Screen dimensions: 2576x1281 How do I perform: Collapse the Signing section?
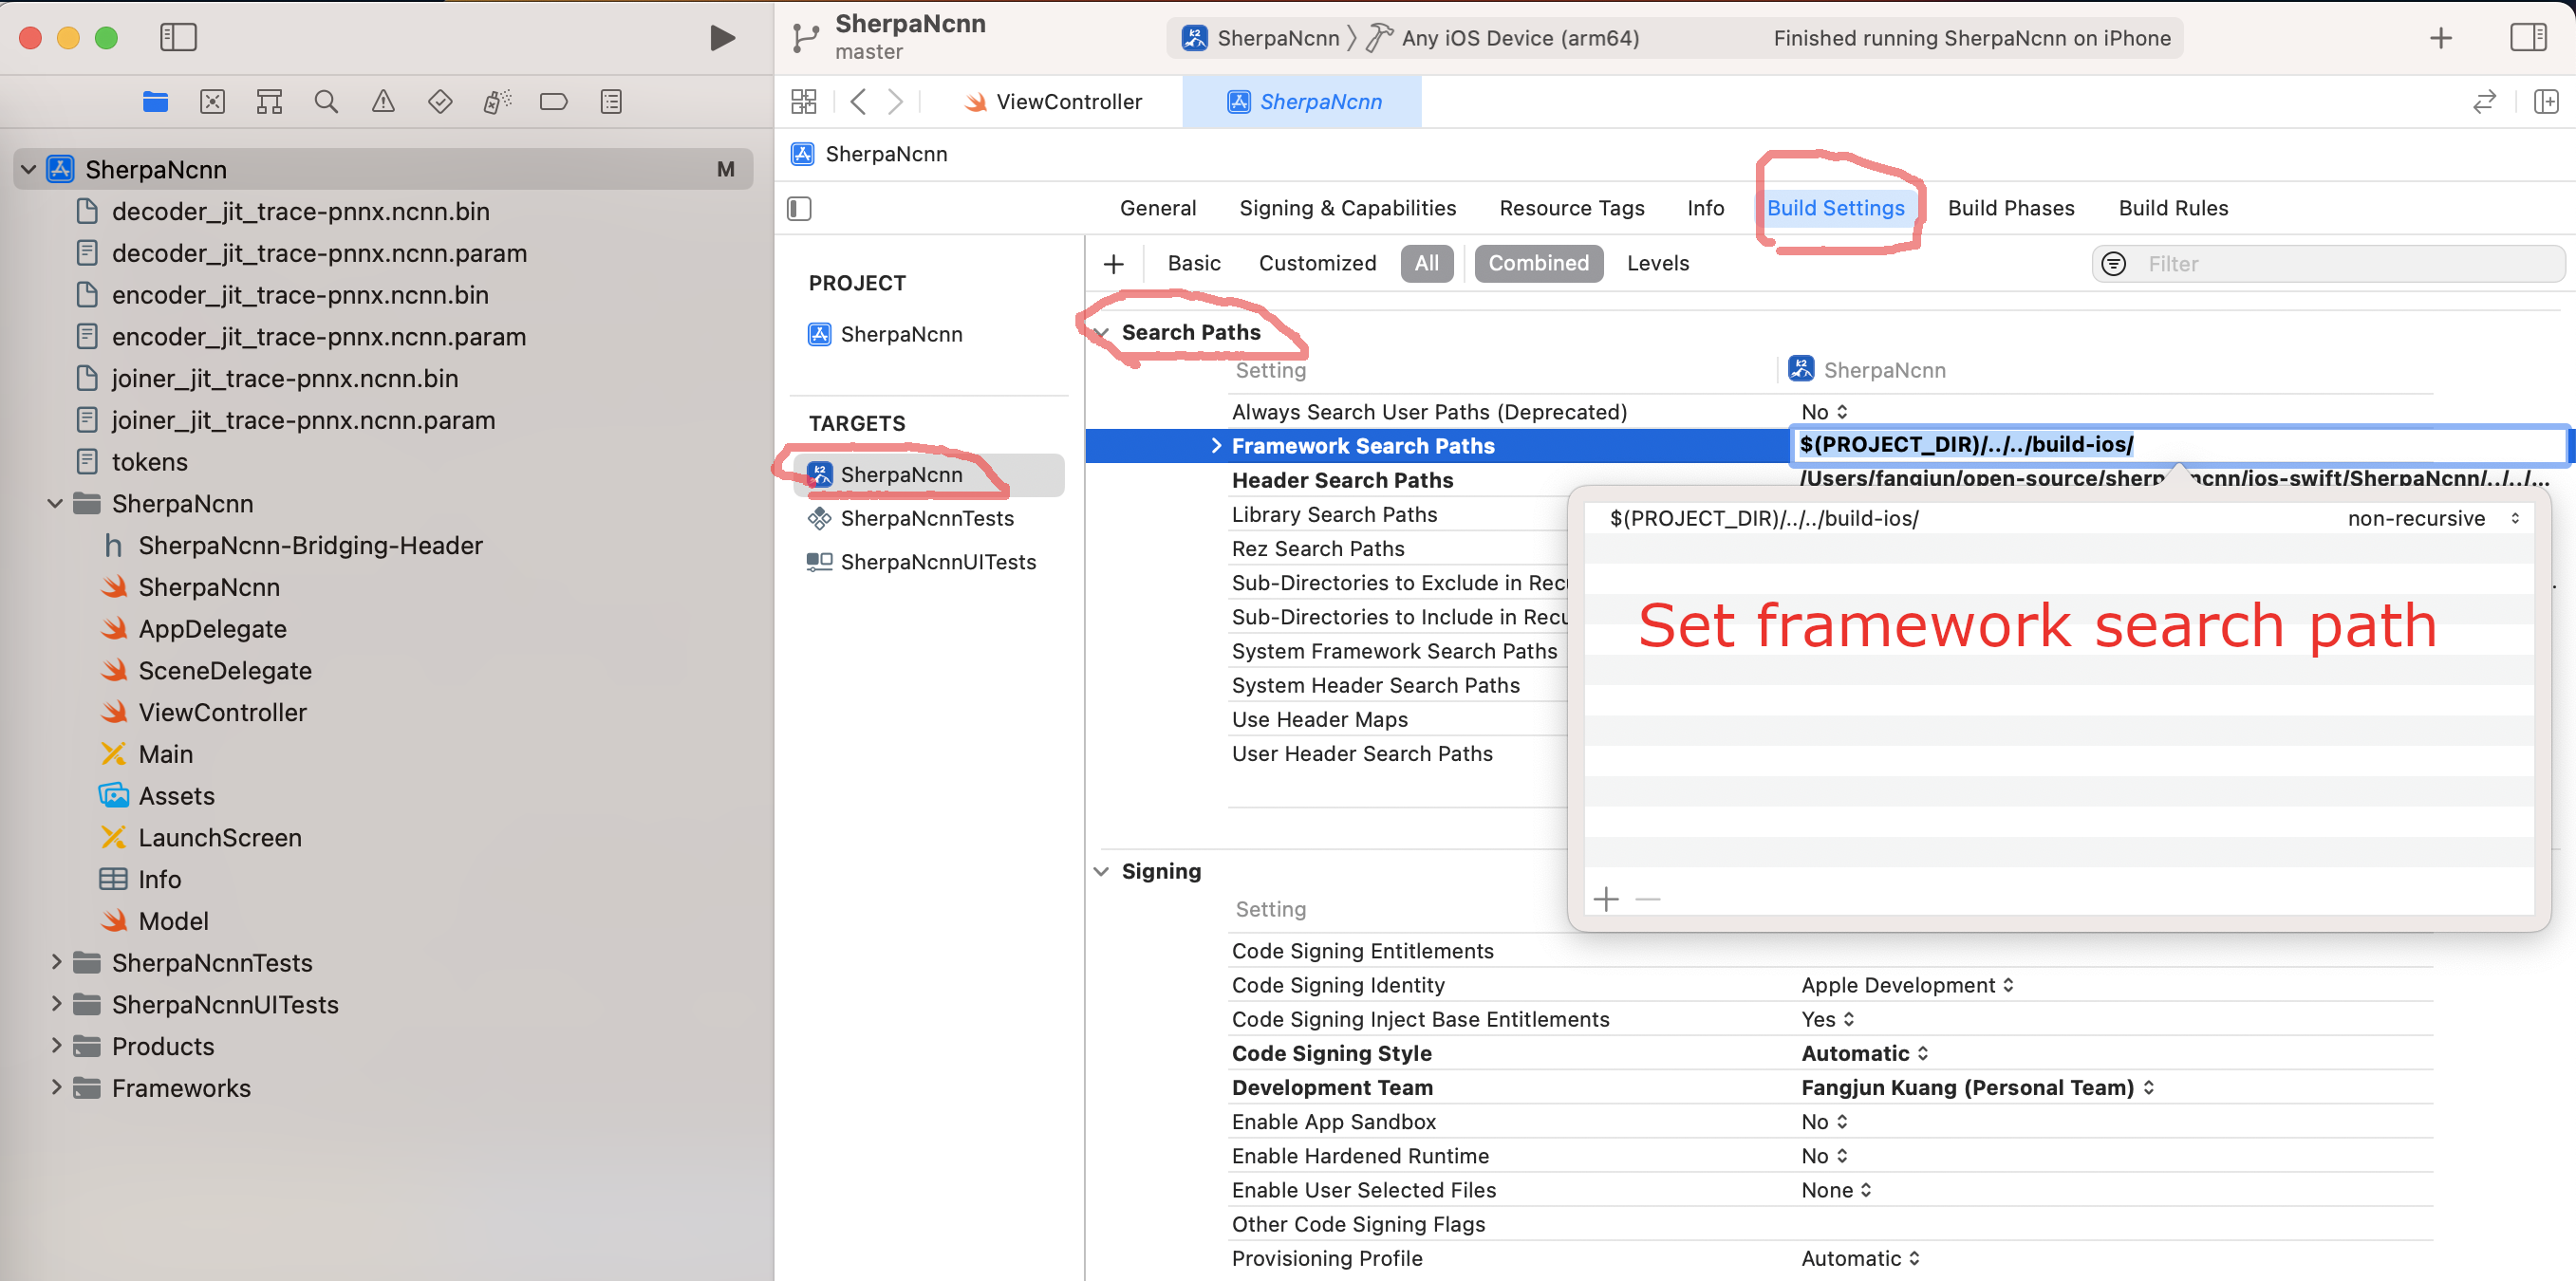point(1101,872)
